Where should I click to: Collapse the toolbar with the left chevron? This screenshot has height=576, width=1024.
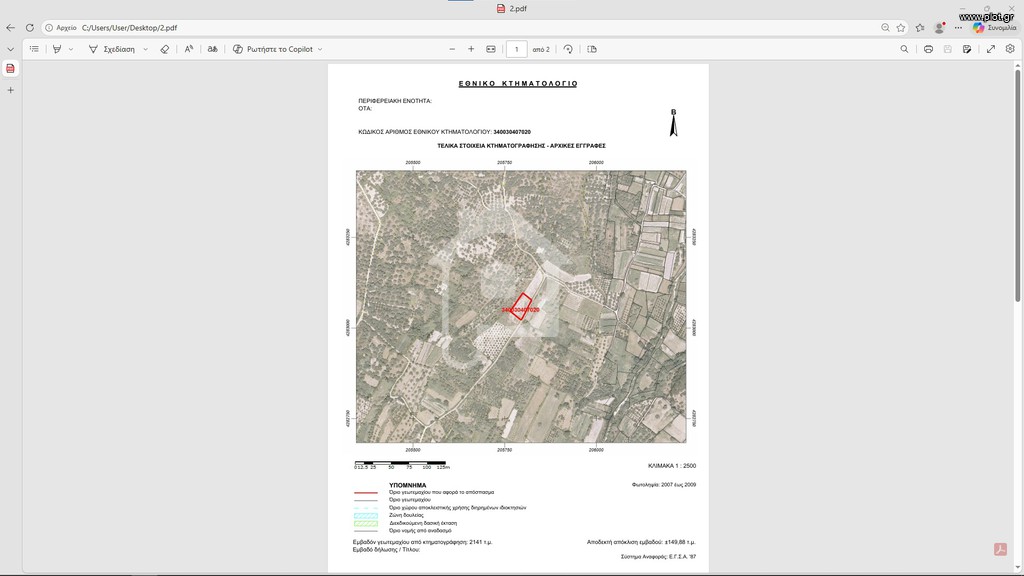click(x=10, y=49)
